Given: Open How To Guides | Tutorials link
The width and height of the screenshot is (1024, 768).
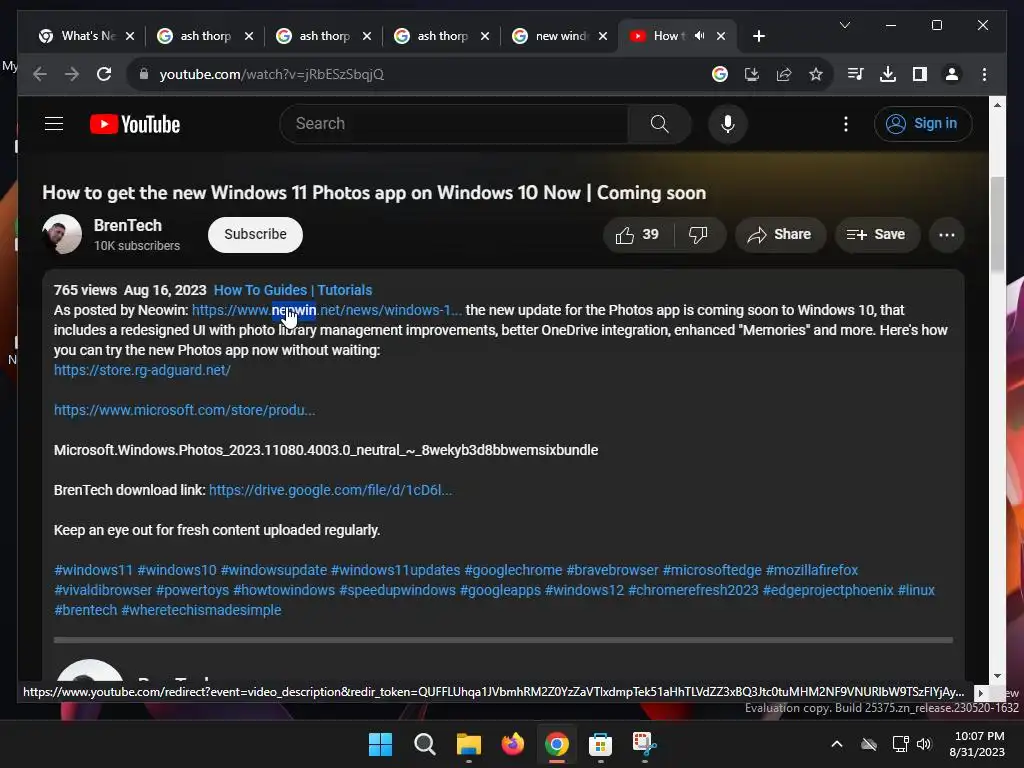Looking at the screenshot, I should coord(293,290).
